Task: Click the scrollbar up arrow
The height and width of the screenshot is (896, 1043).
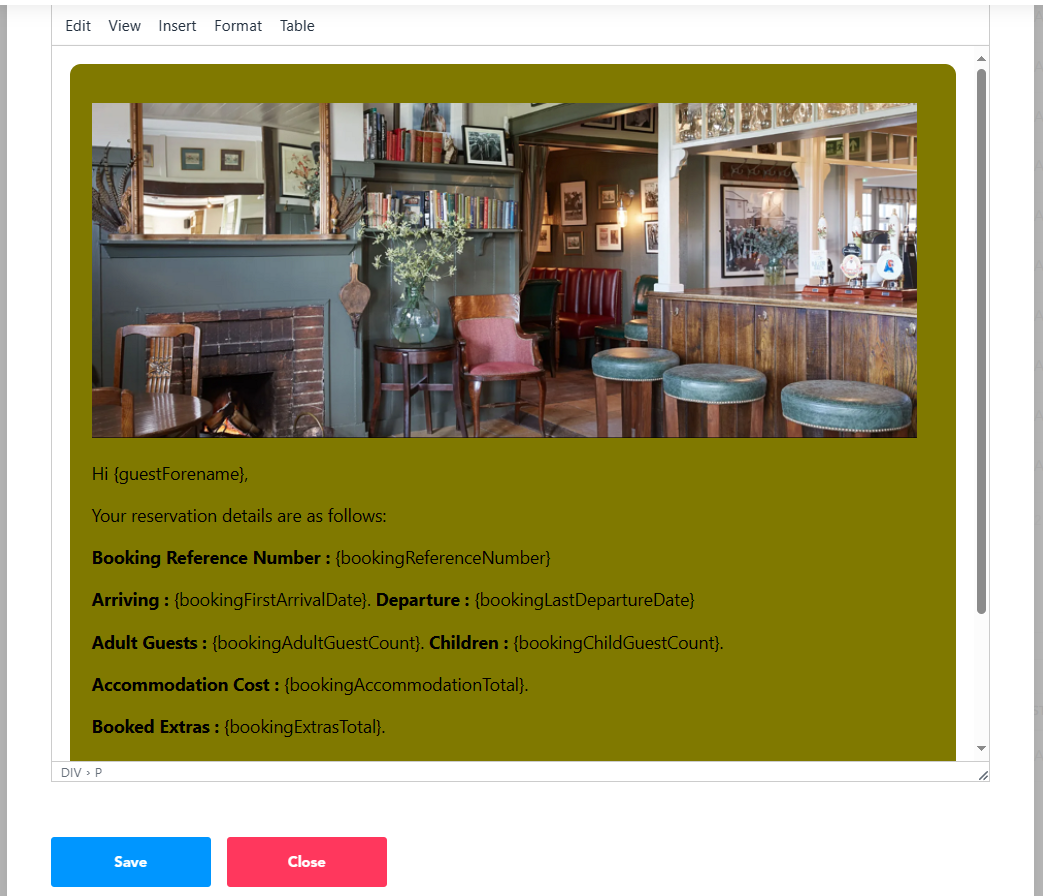Action: tap(981, 59)
